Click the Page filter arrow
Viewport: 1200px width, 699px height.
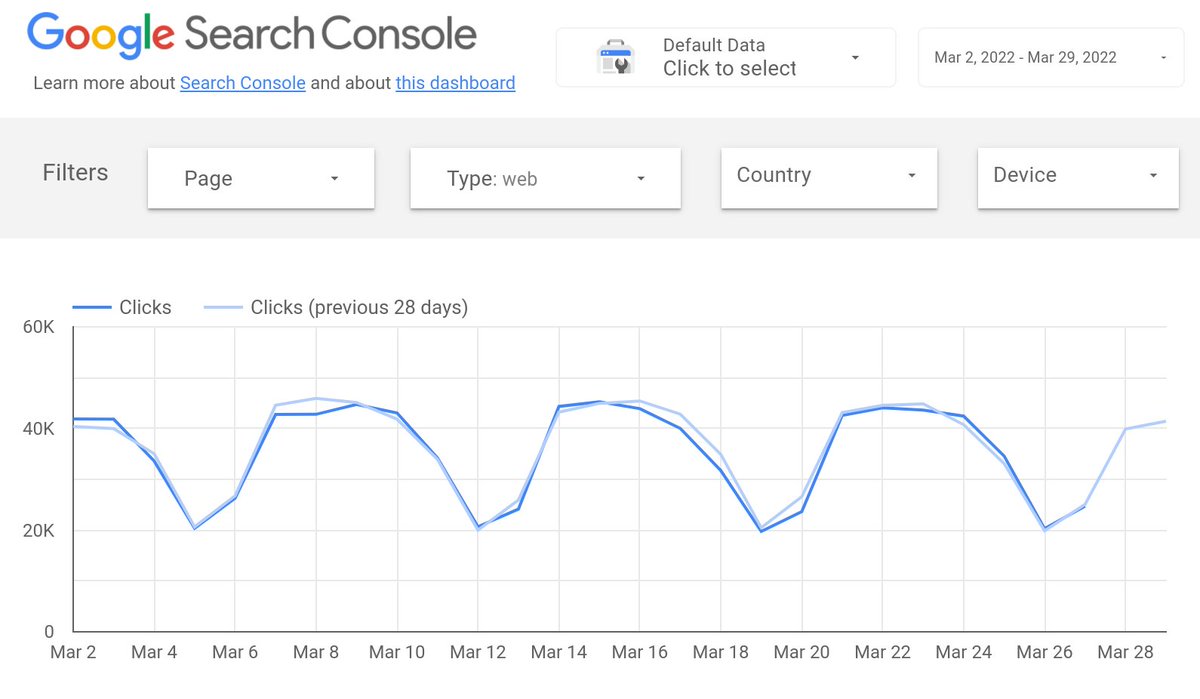pos(334,178)
